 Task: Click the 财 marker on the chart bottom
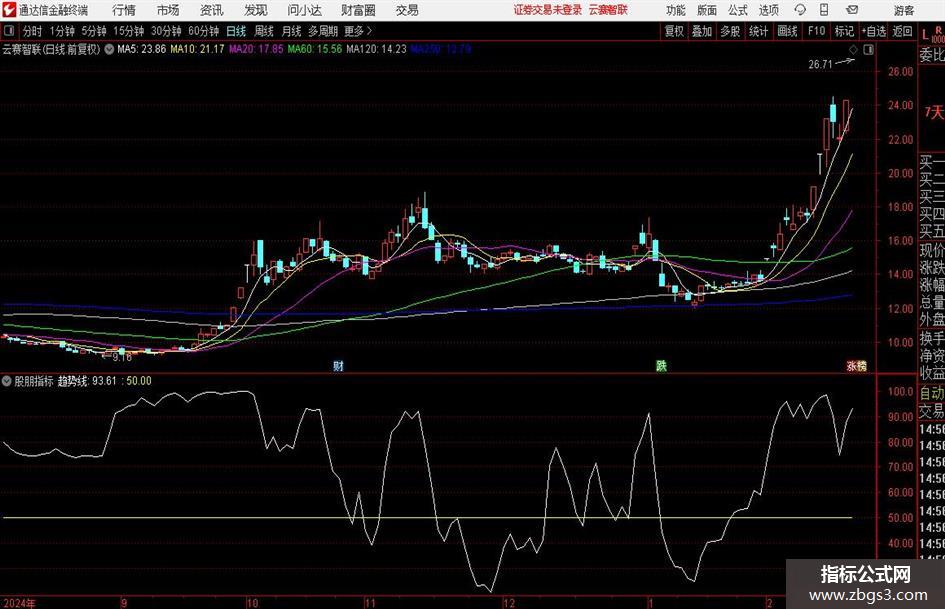click(x=338, y=366)
